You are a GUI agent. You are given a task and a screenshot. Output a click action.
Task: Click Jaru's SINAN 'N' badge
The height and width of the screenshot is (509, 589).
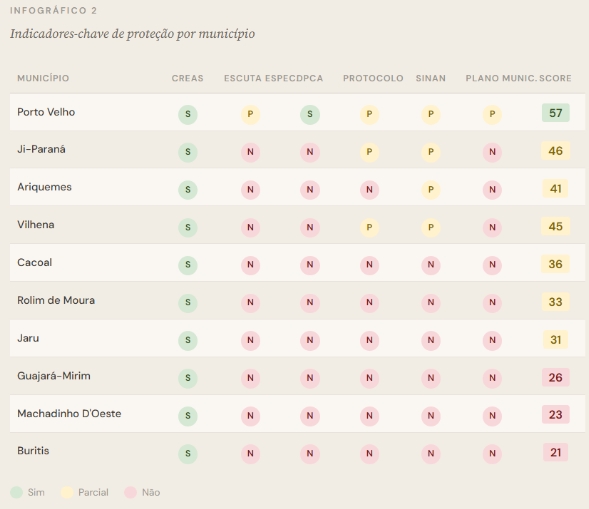(x=431, y=340)
